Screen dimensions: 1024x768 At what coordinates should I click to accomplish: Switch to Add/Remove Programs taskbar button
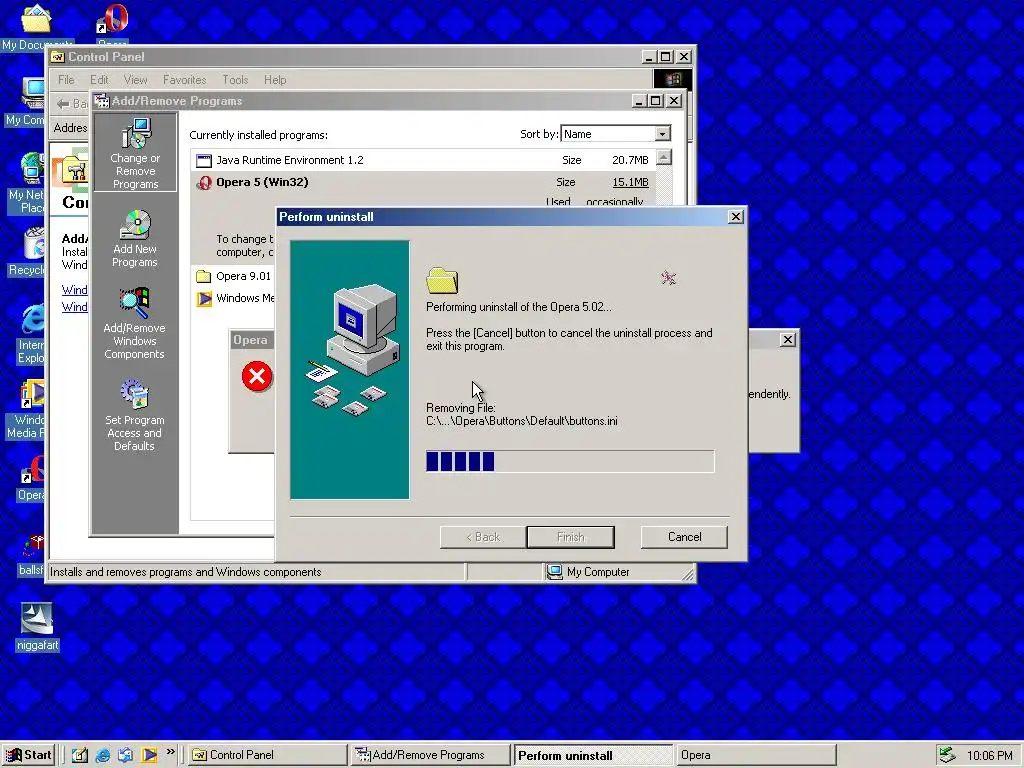[x=429, y=755]
